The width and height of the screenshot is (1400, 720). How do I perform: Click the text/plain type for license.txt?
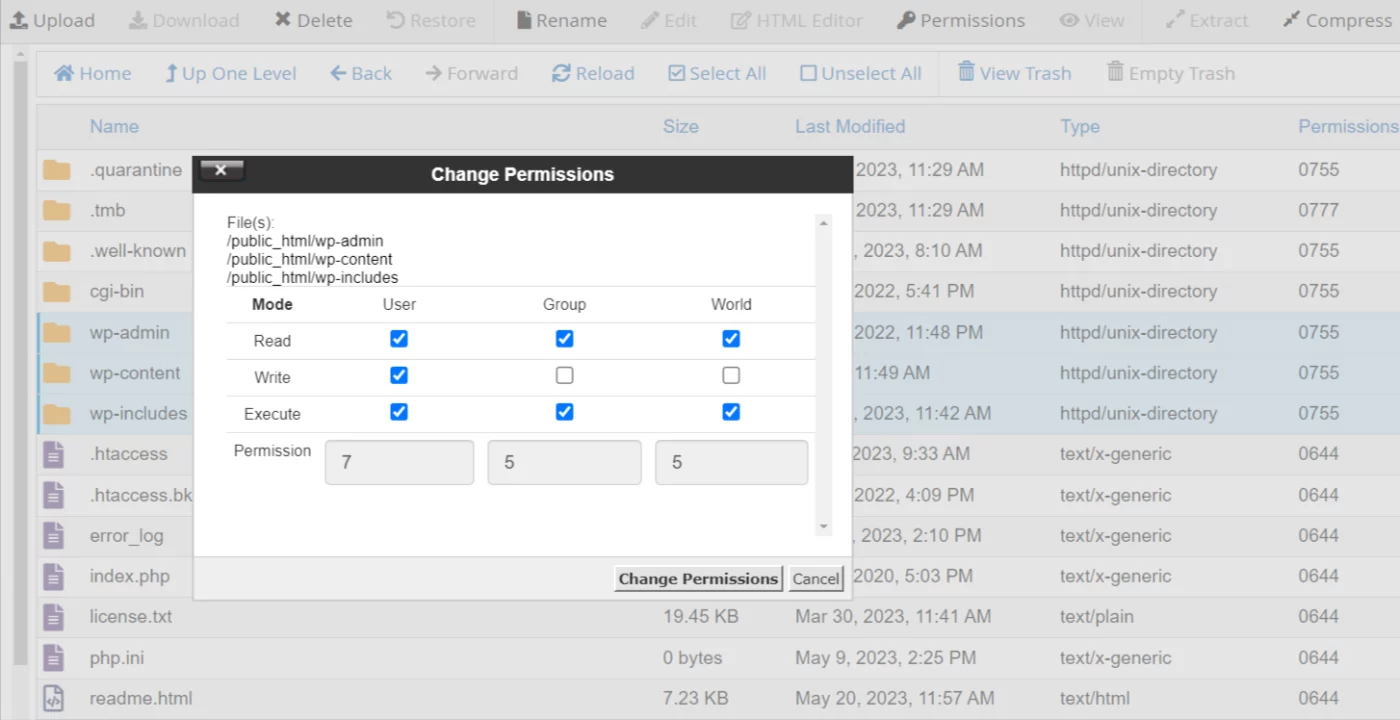[x=1097, y=617]
